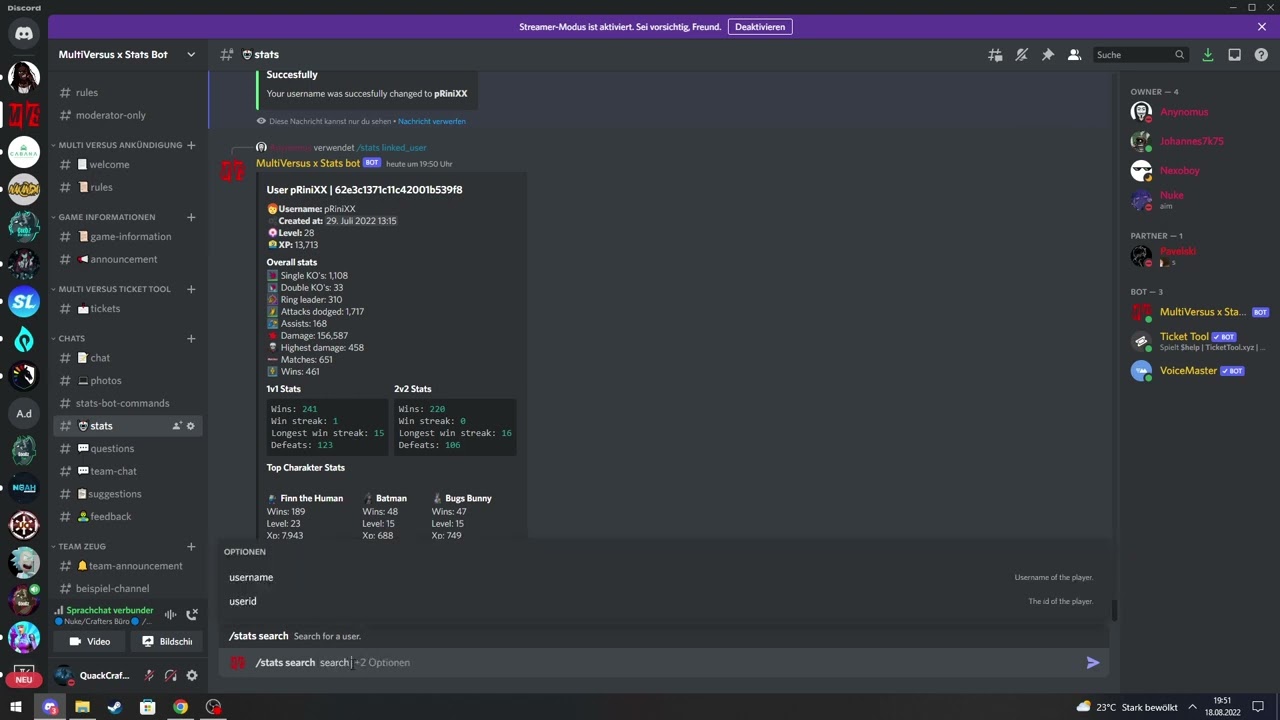Toggle noise suppression waveform icon
This screenshot has height=720, width=1280.
pos(170,615)
